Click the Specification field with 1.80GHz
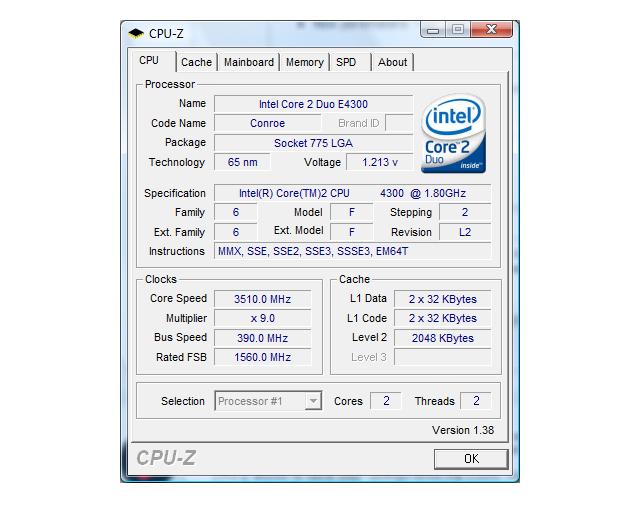 coord(353,193)
